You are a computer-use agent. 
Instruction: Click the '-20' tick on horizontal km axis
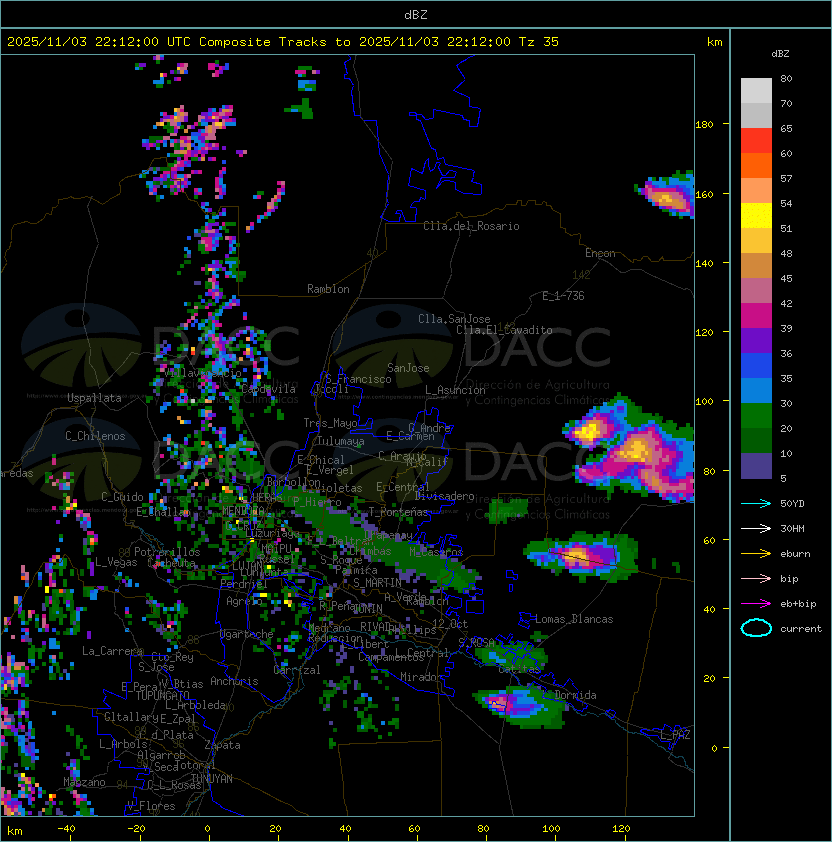(136, 829)
